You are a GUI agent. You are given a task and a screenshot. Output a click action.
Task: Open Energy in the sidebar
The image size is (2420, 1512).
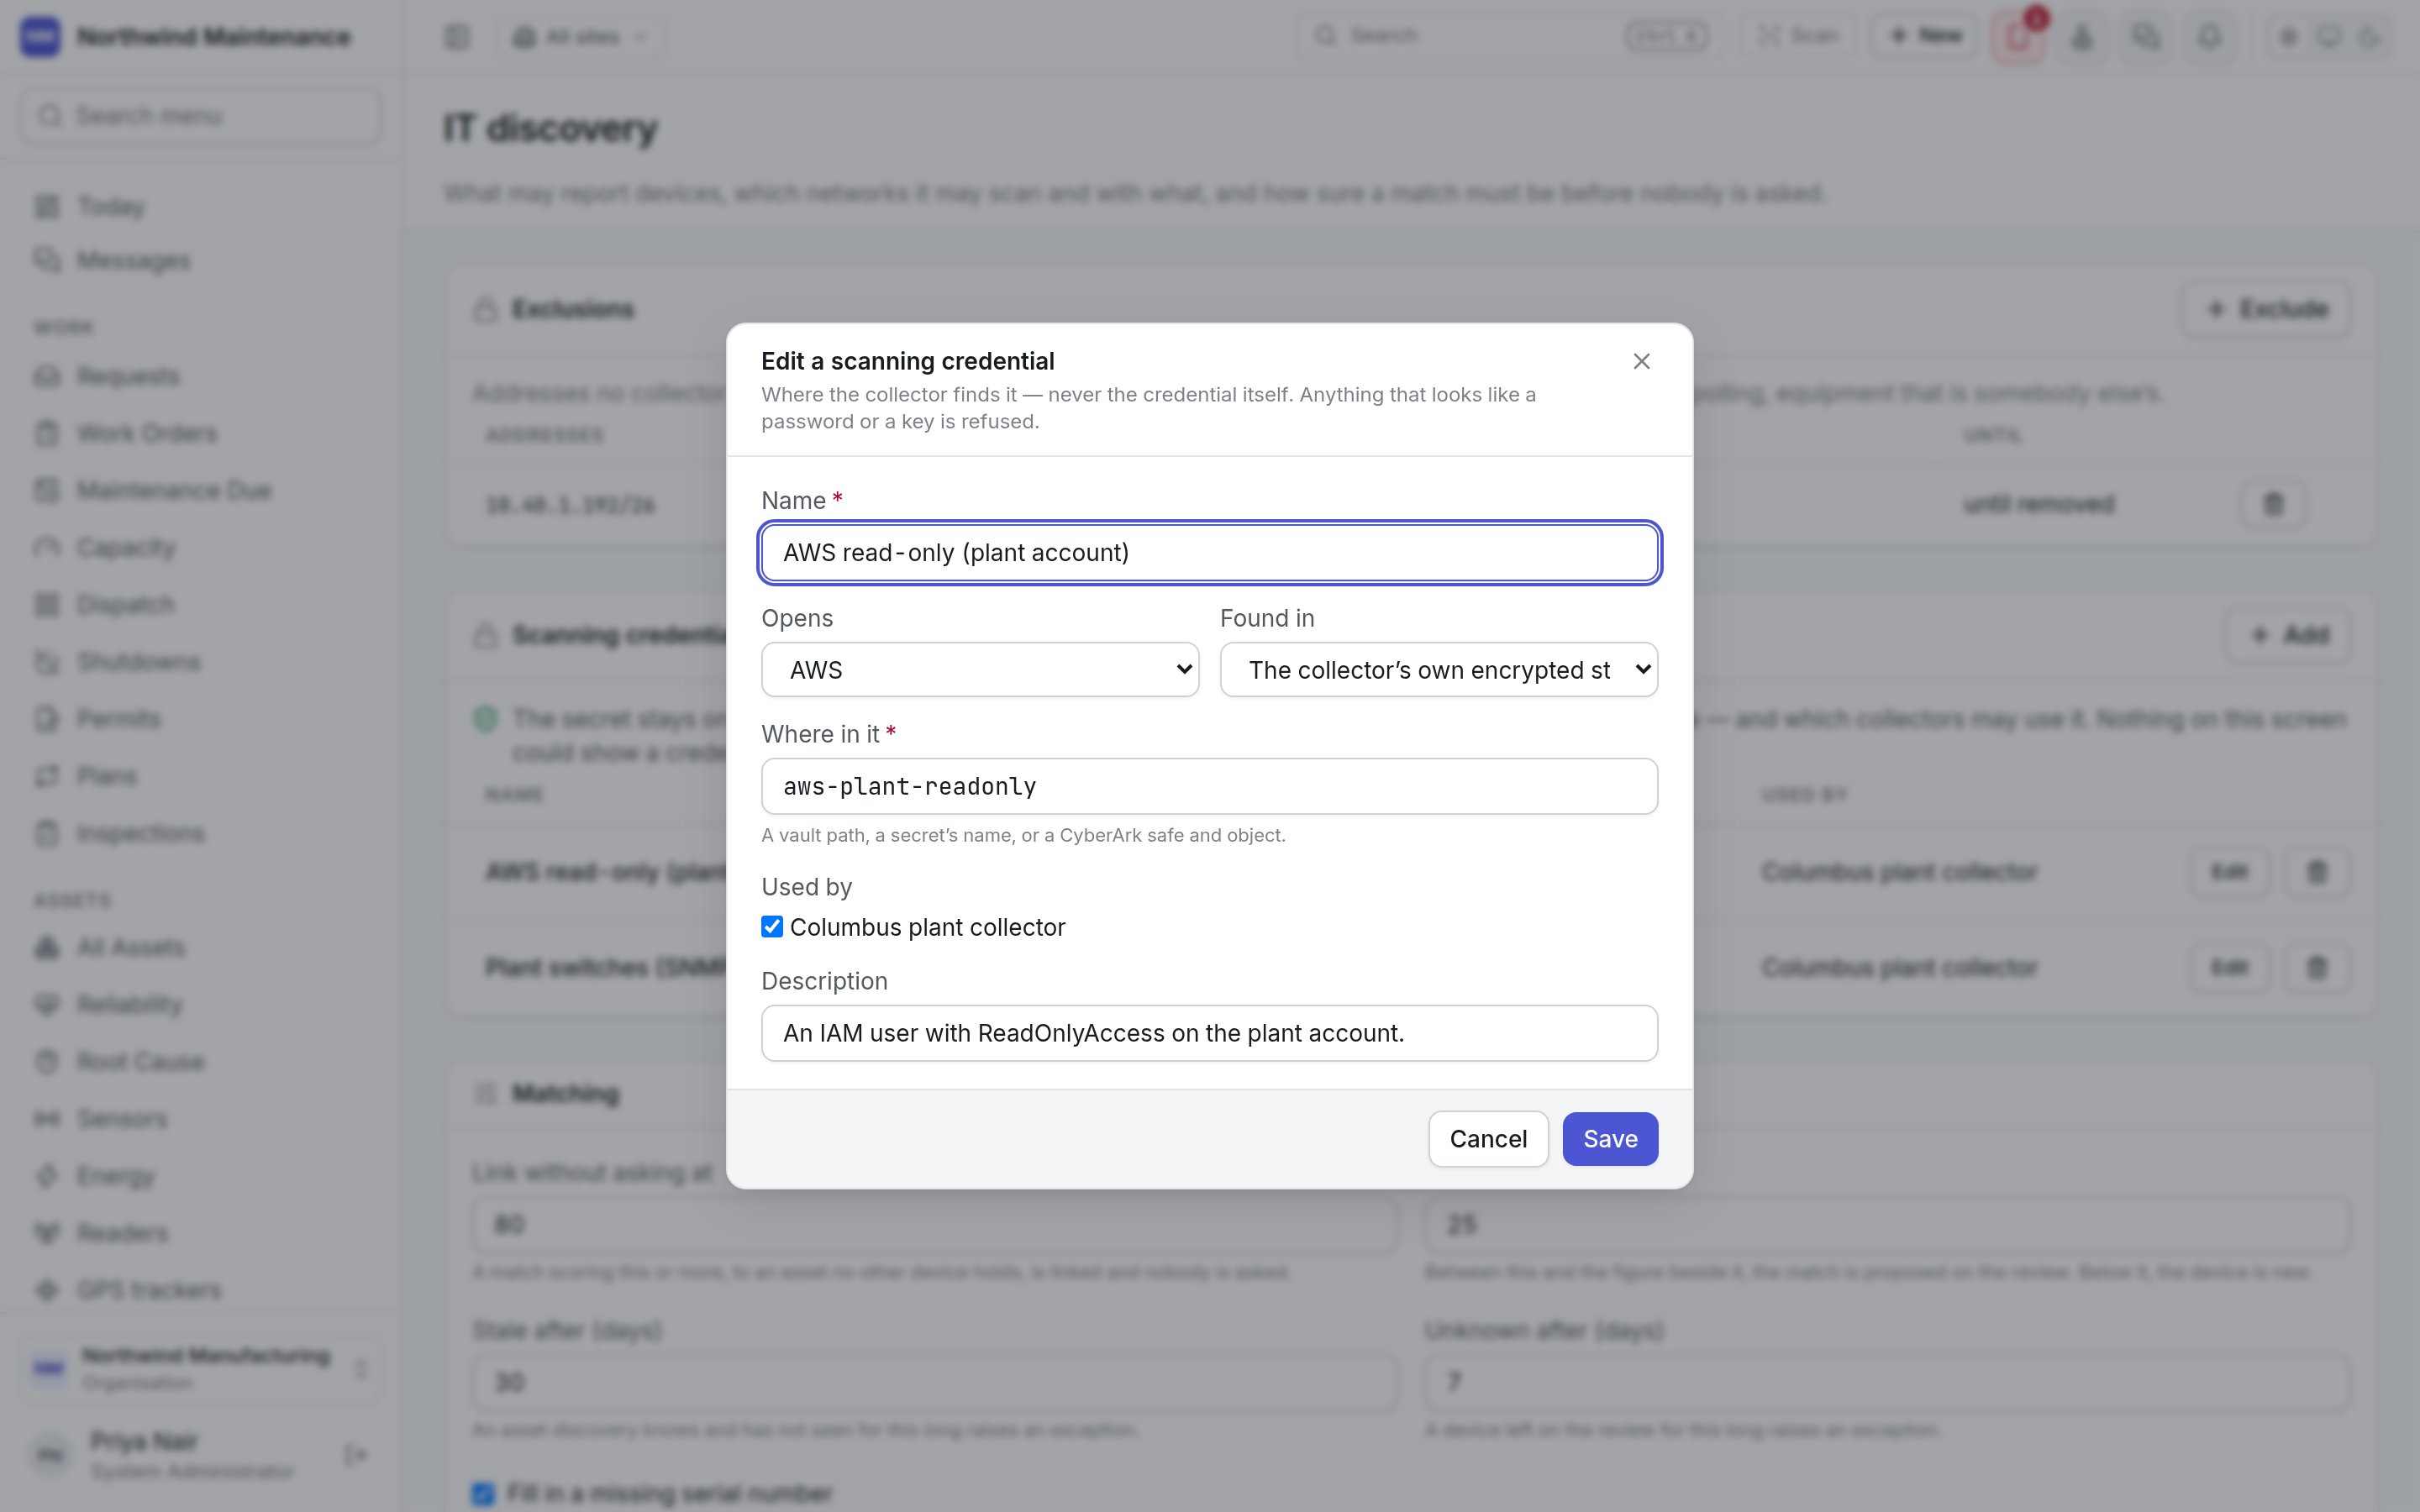point(200,1176)
